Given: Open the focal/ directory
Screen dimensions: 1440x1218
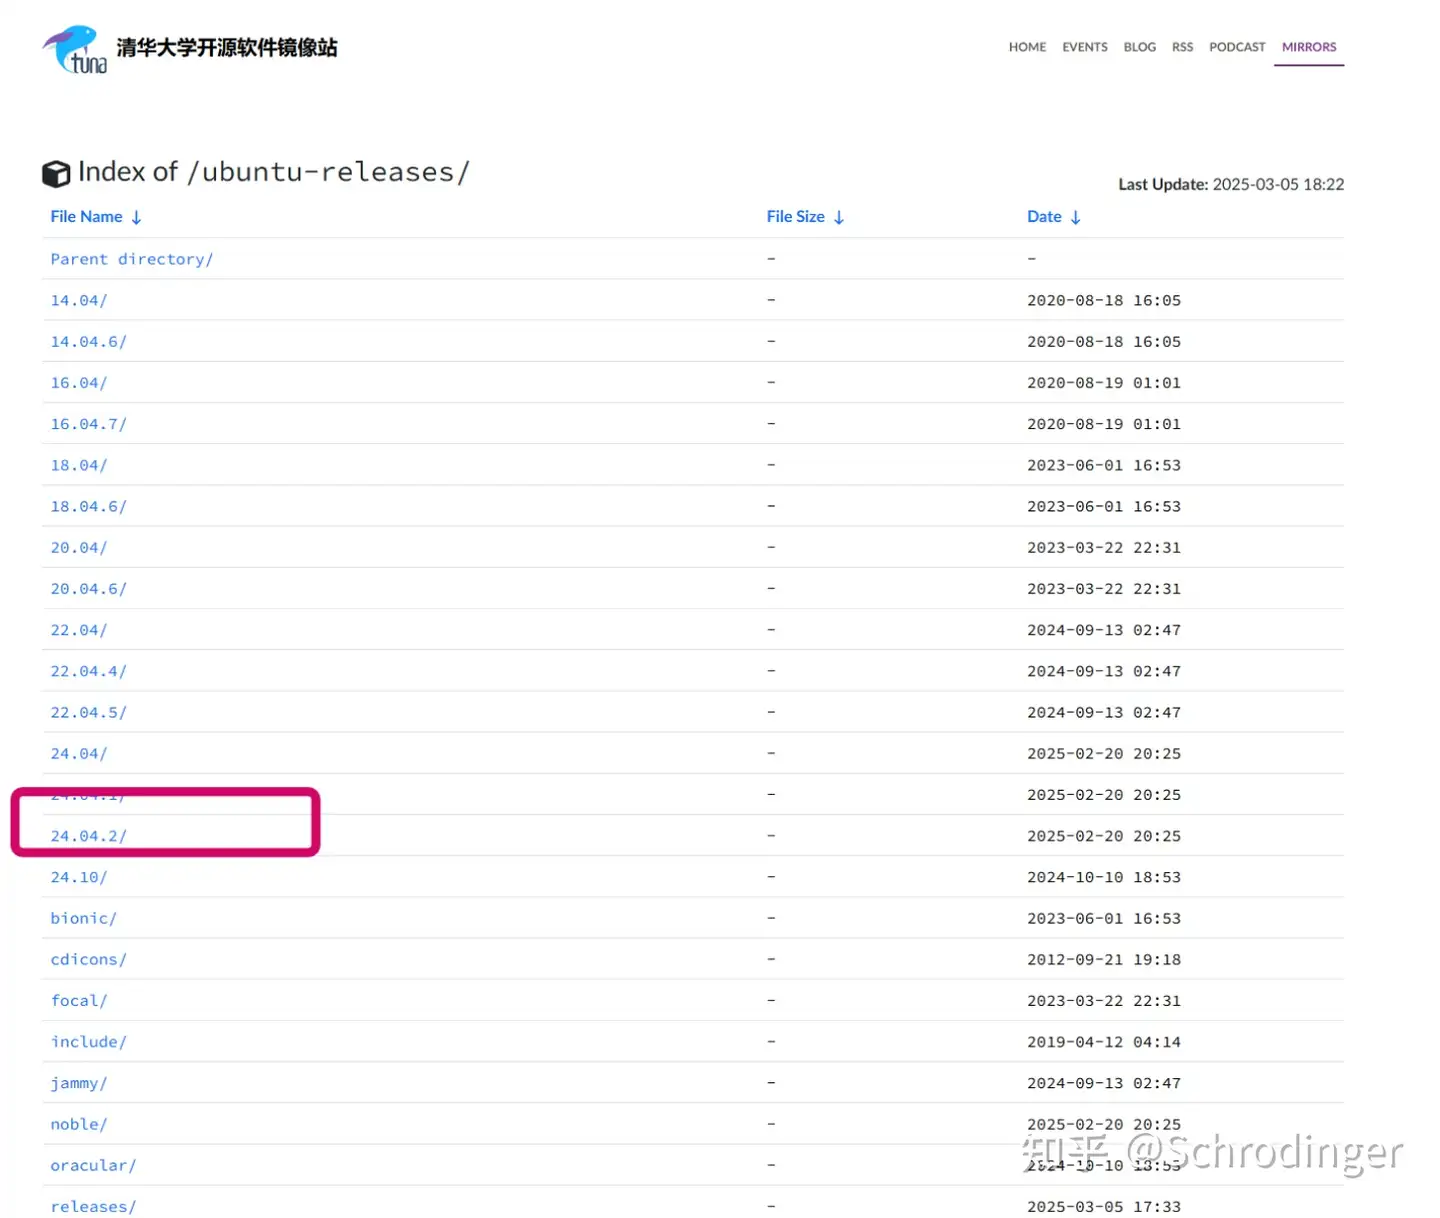Looking at the screenshot, I should point(79,1000).
